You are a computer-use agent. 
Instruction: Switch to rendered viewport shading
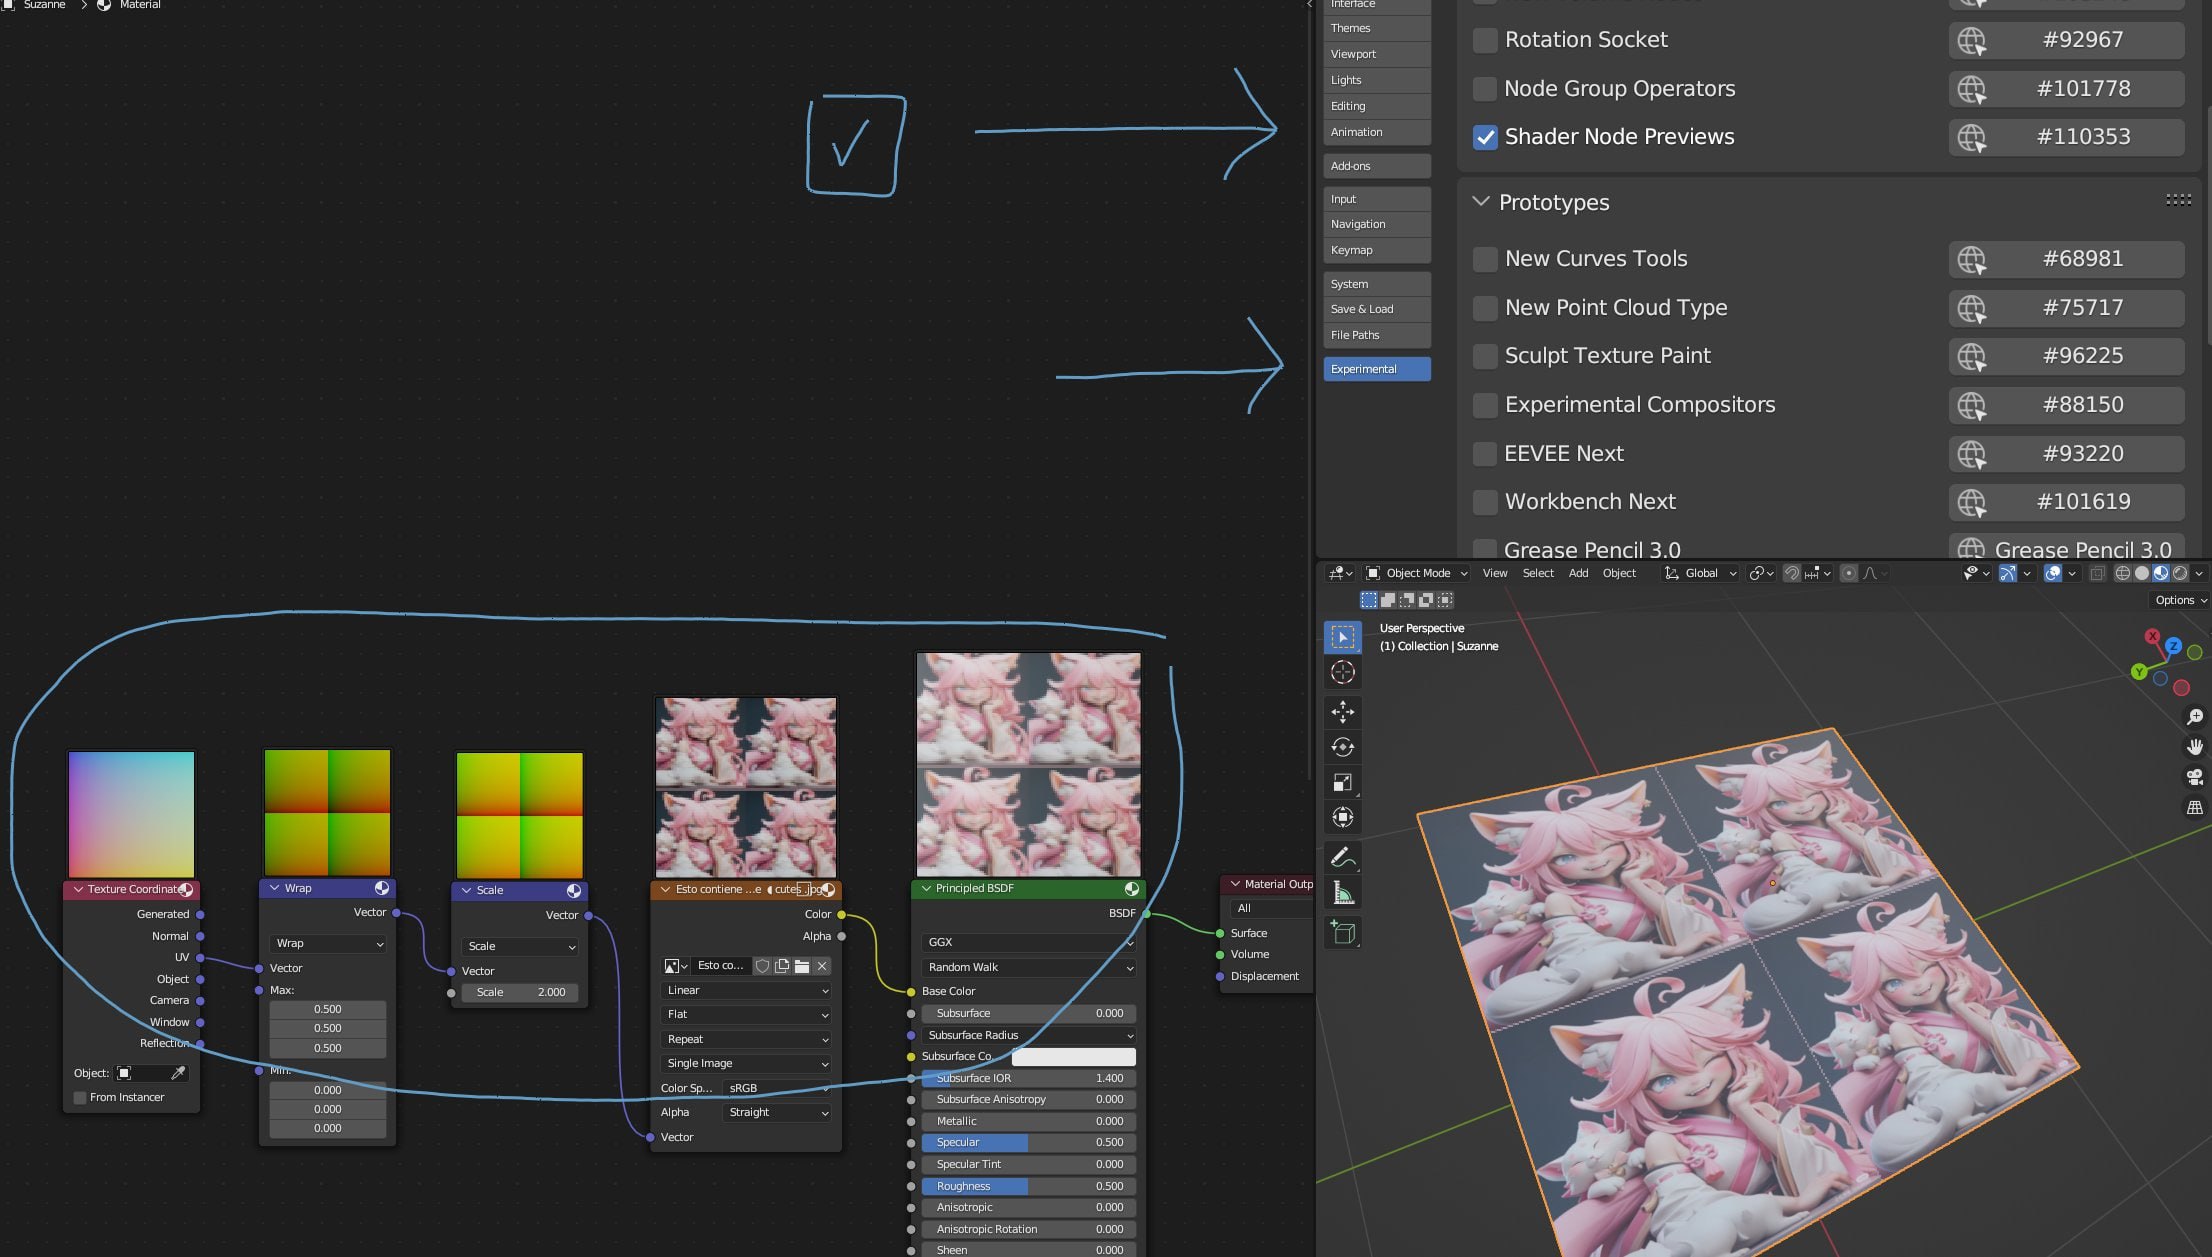tap(2180, 573)
